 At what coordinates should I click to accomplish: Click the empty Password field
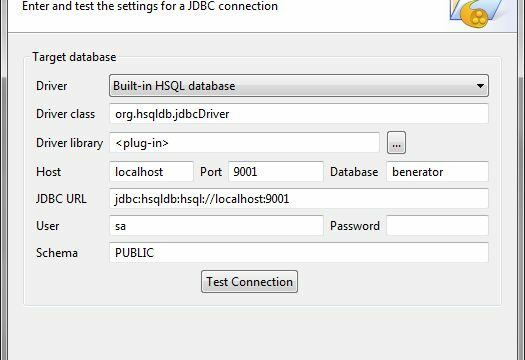(437, 226)
